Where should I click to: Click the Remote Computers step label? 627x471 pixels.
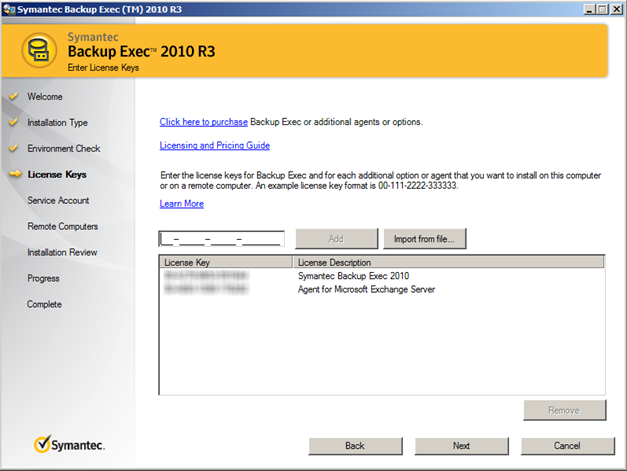click(63, 226)
